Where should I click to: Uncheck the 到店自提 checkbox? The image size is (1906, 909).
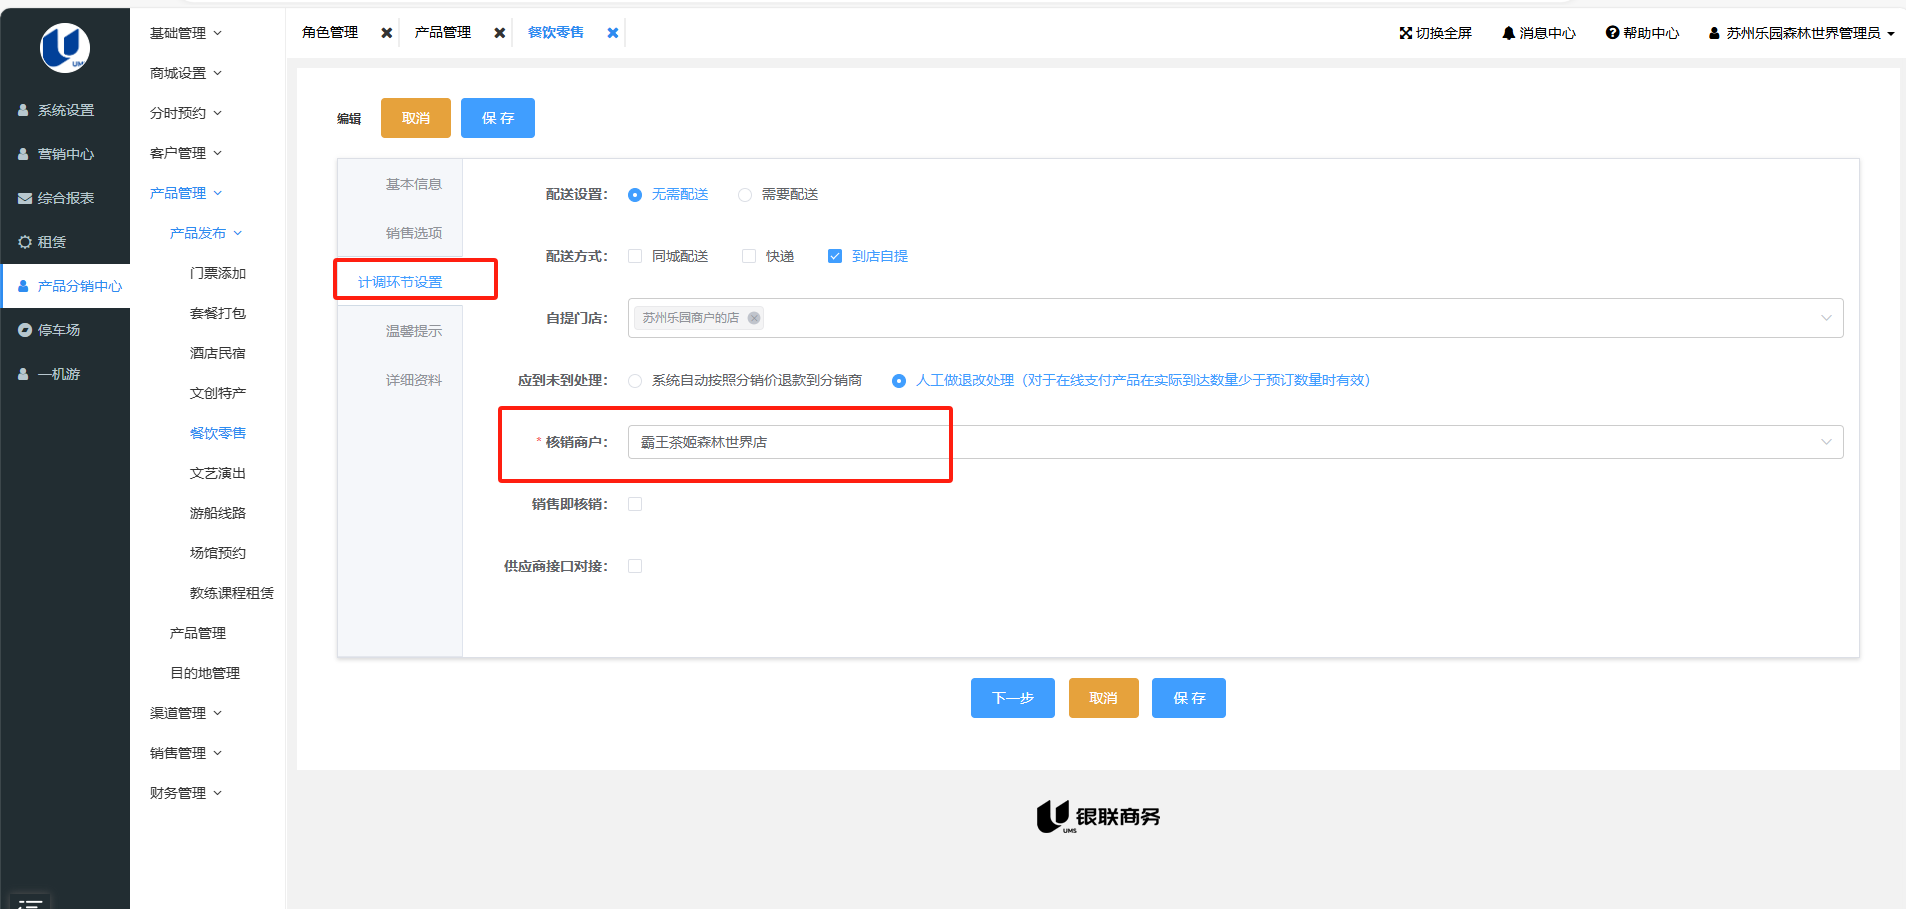point(835,256)
